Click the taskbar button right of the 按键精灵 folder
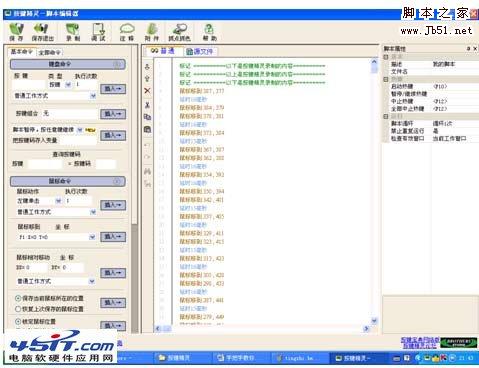This screenshot has width=479, height=368. 240,358
